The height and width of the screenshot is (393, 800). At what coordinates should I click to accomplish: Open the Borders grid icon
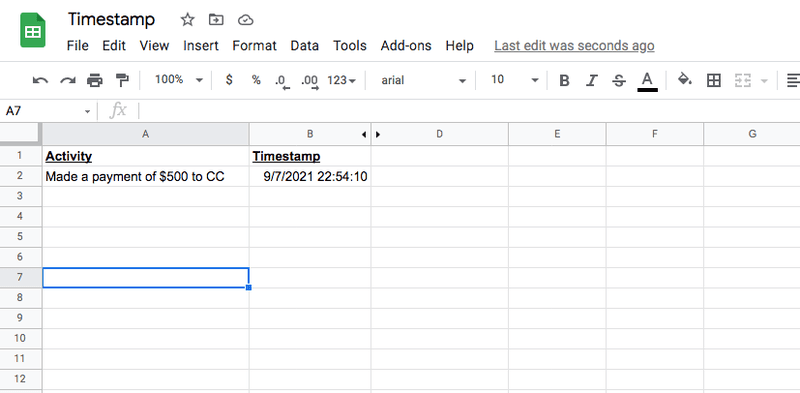tap(714, 80)
